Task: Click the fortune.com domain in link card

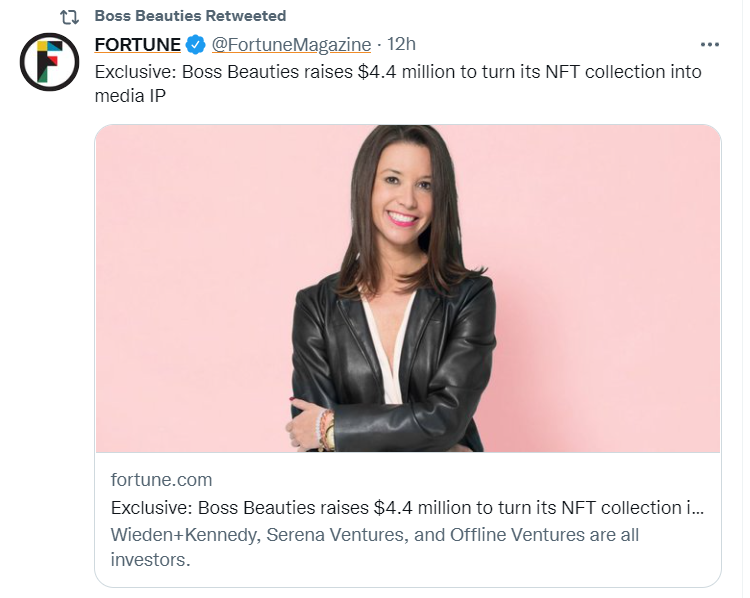Action: pos(161,480)
